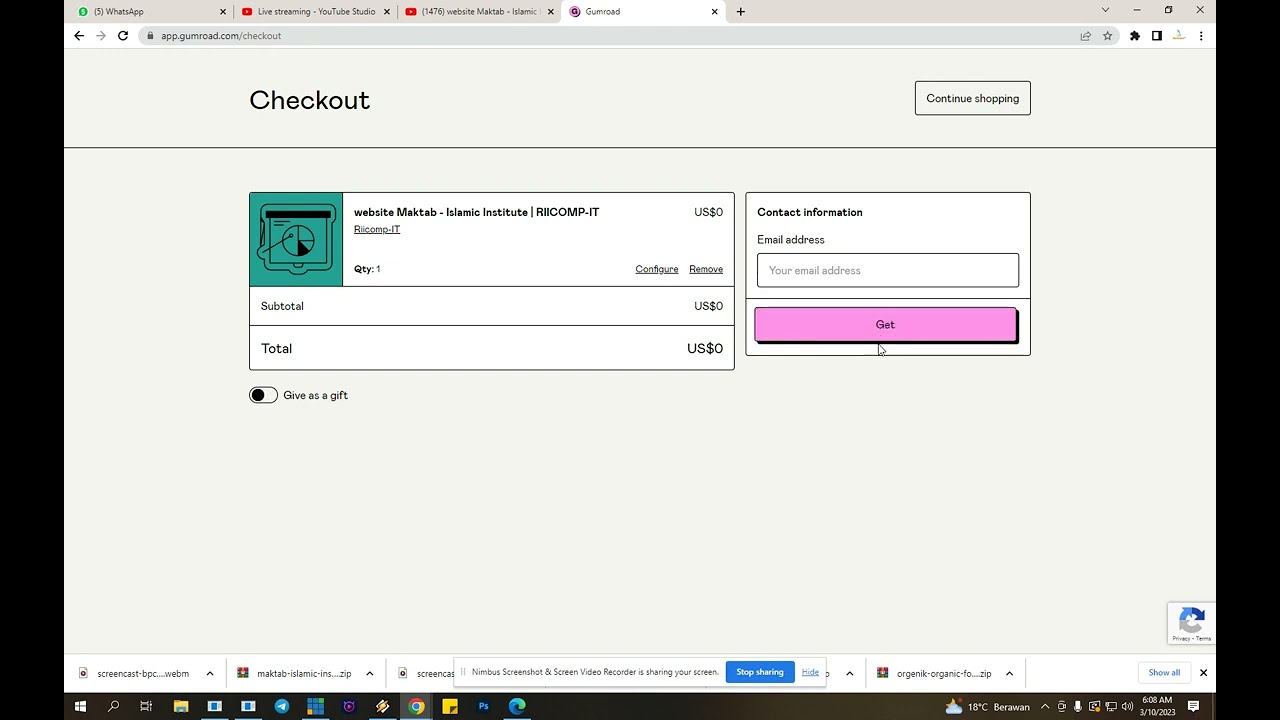Click the address bar URL
Viewport: 1280px width, 720px height.
click(221, 36)
